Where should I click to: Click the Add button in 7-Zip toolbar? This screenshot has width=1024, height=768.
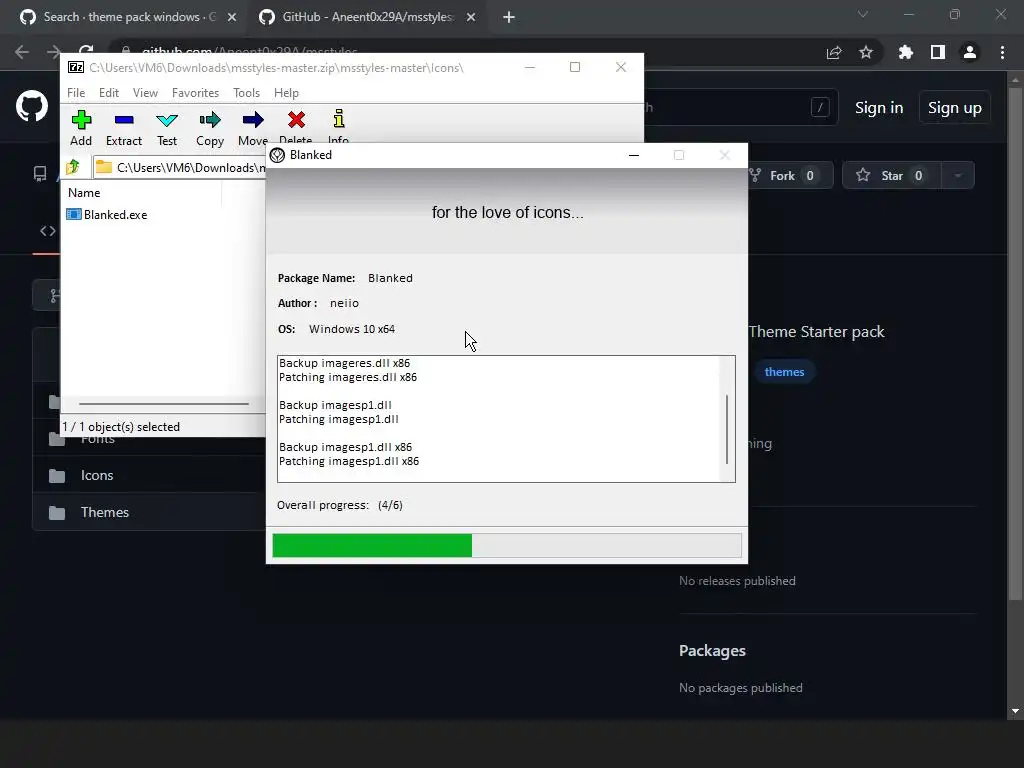[81, 128]
